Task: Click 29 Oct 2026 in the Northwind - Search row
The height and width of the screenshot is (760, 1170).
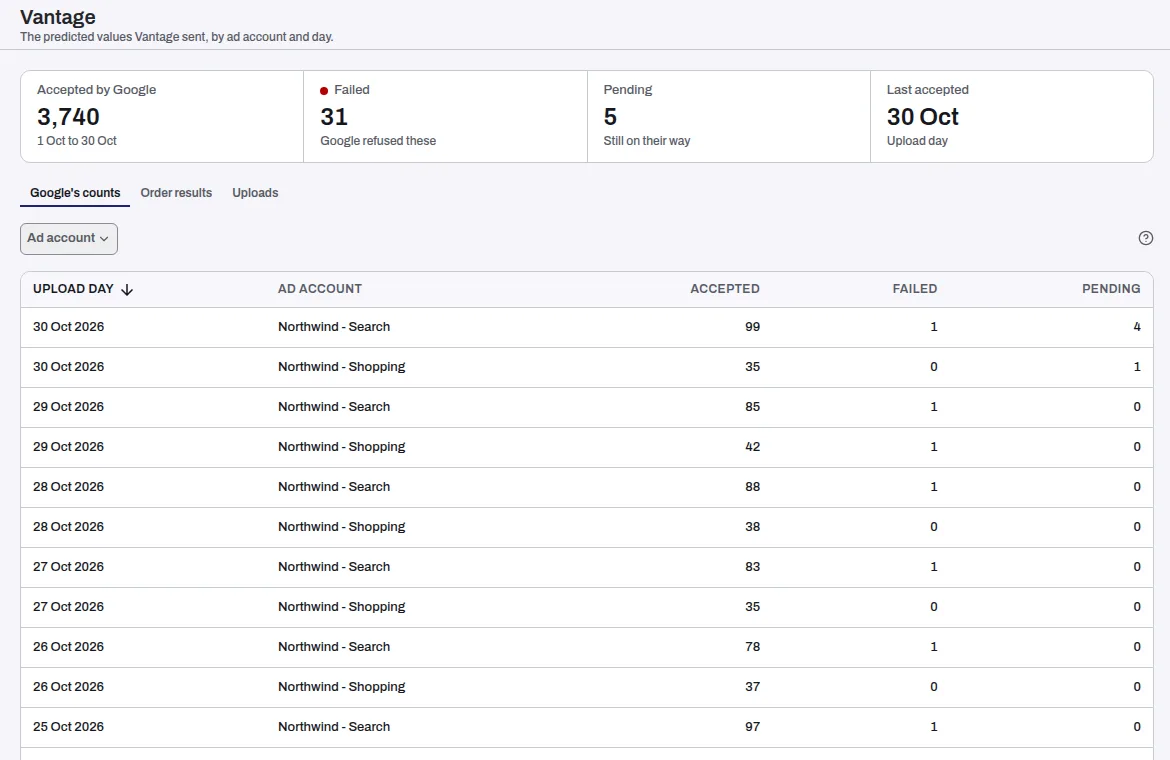Action: coord(69,406)
